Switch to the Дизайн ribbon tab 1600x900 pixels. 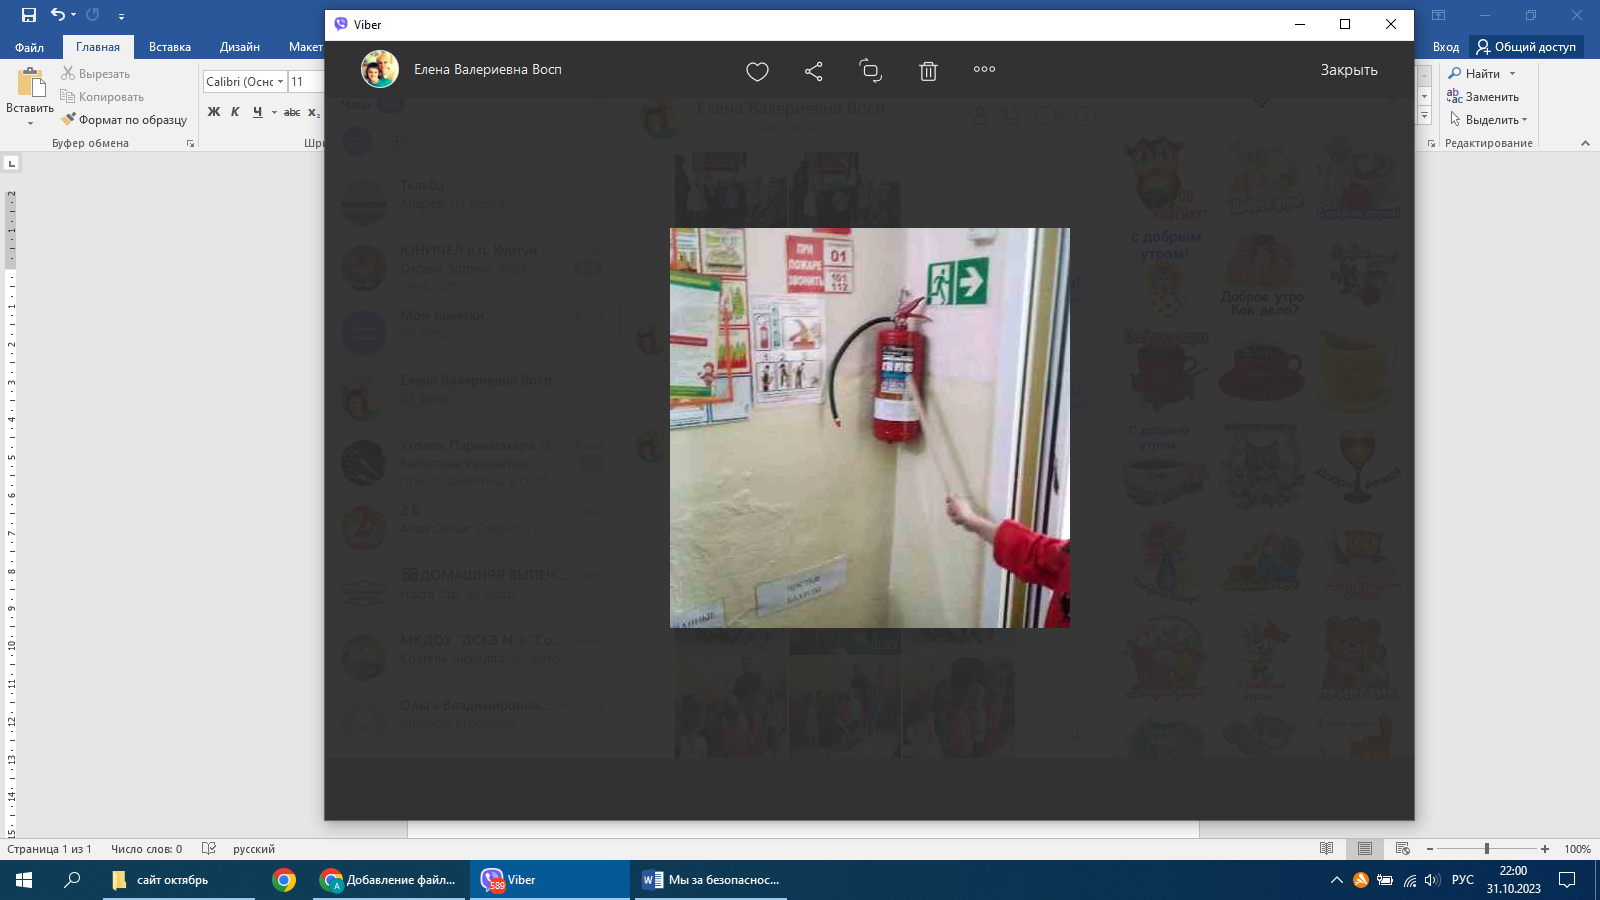pos(240,47)
